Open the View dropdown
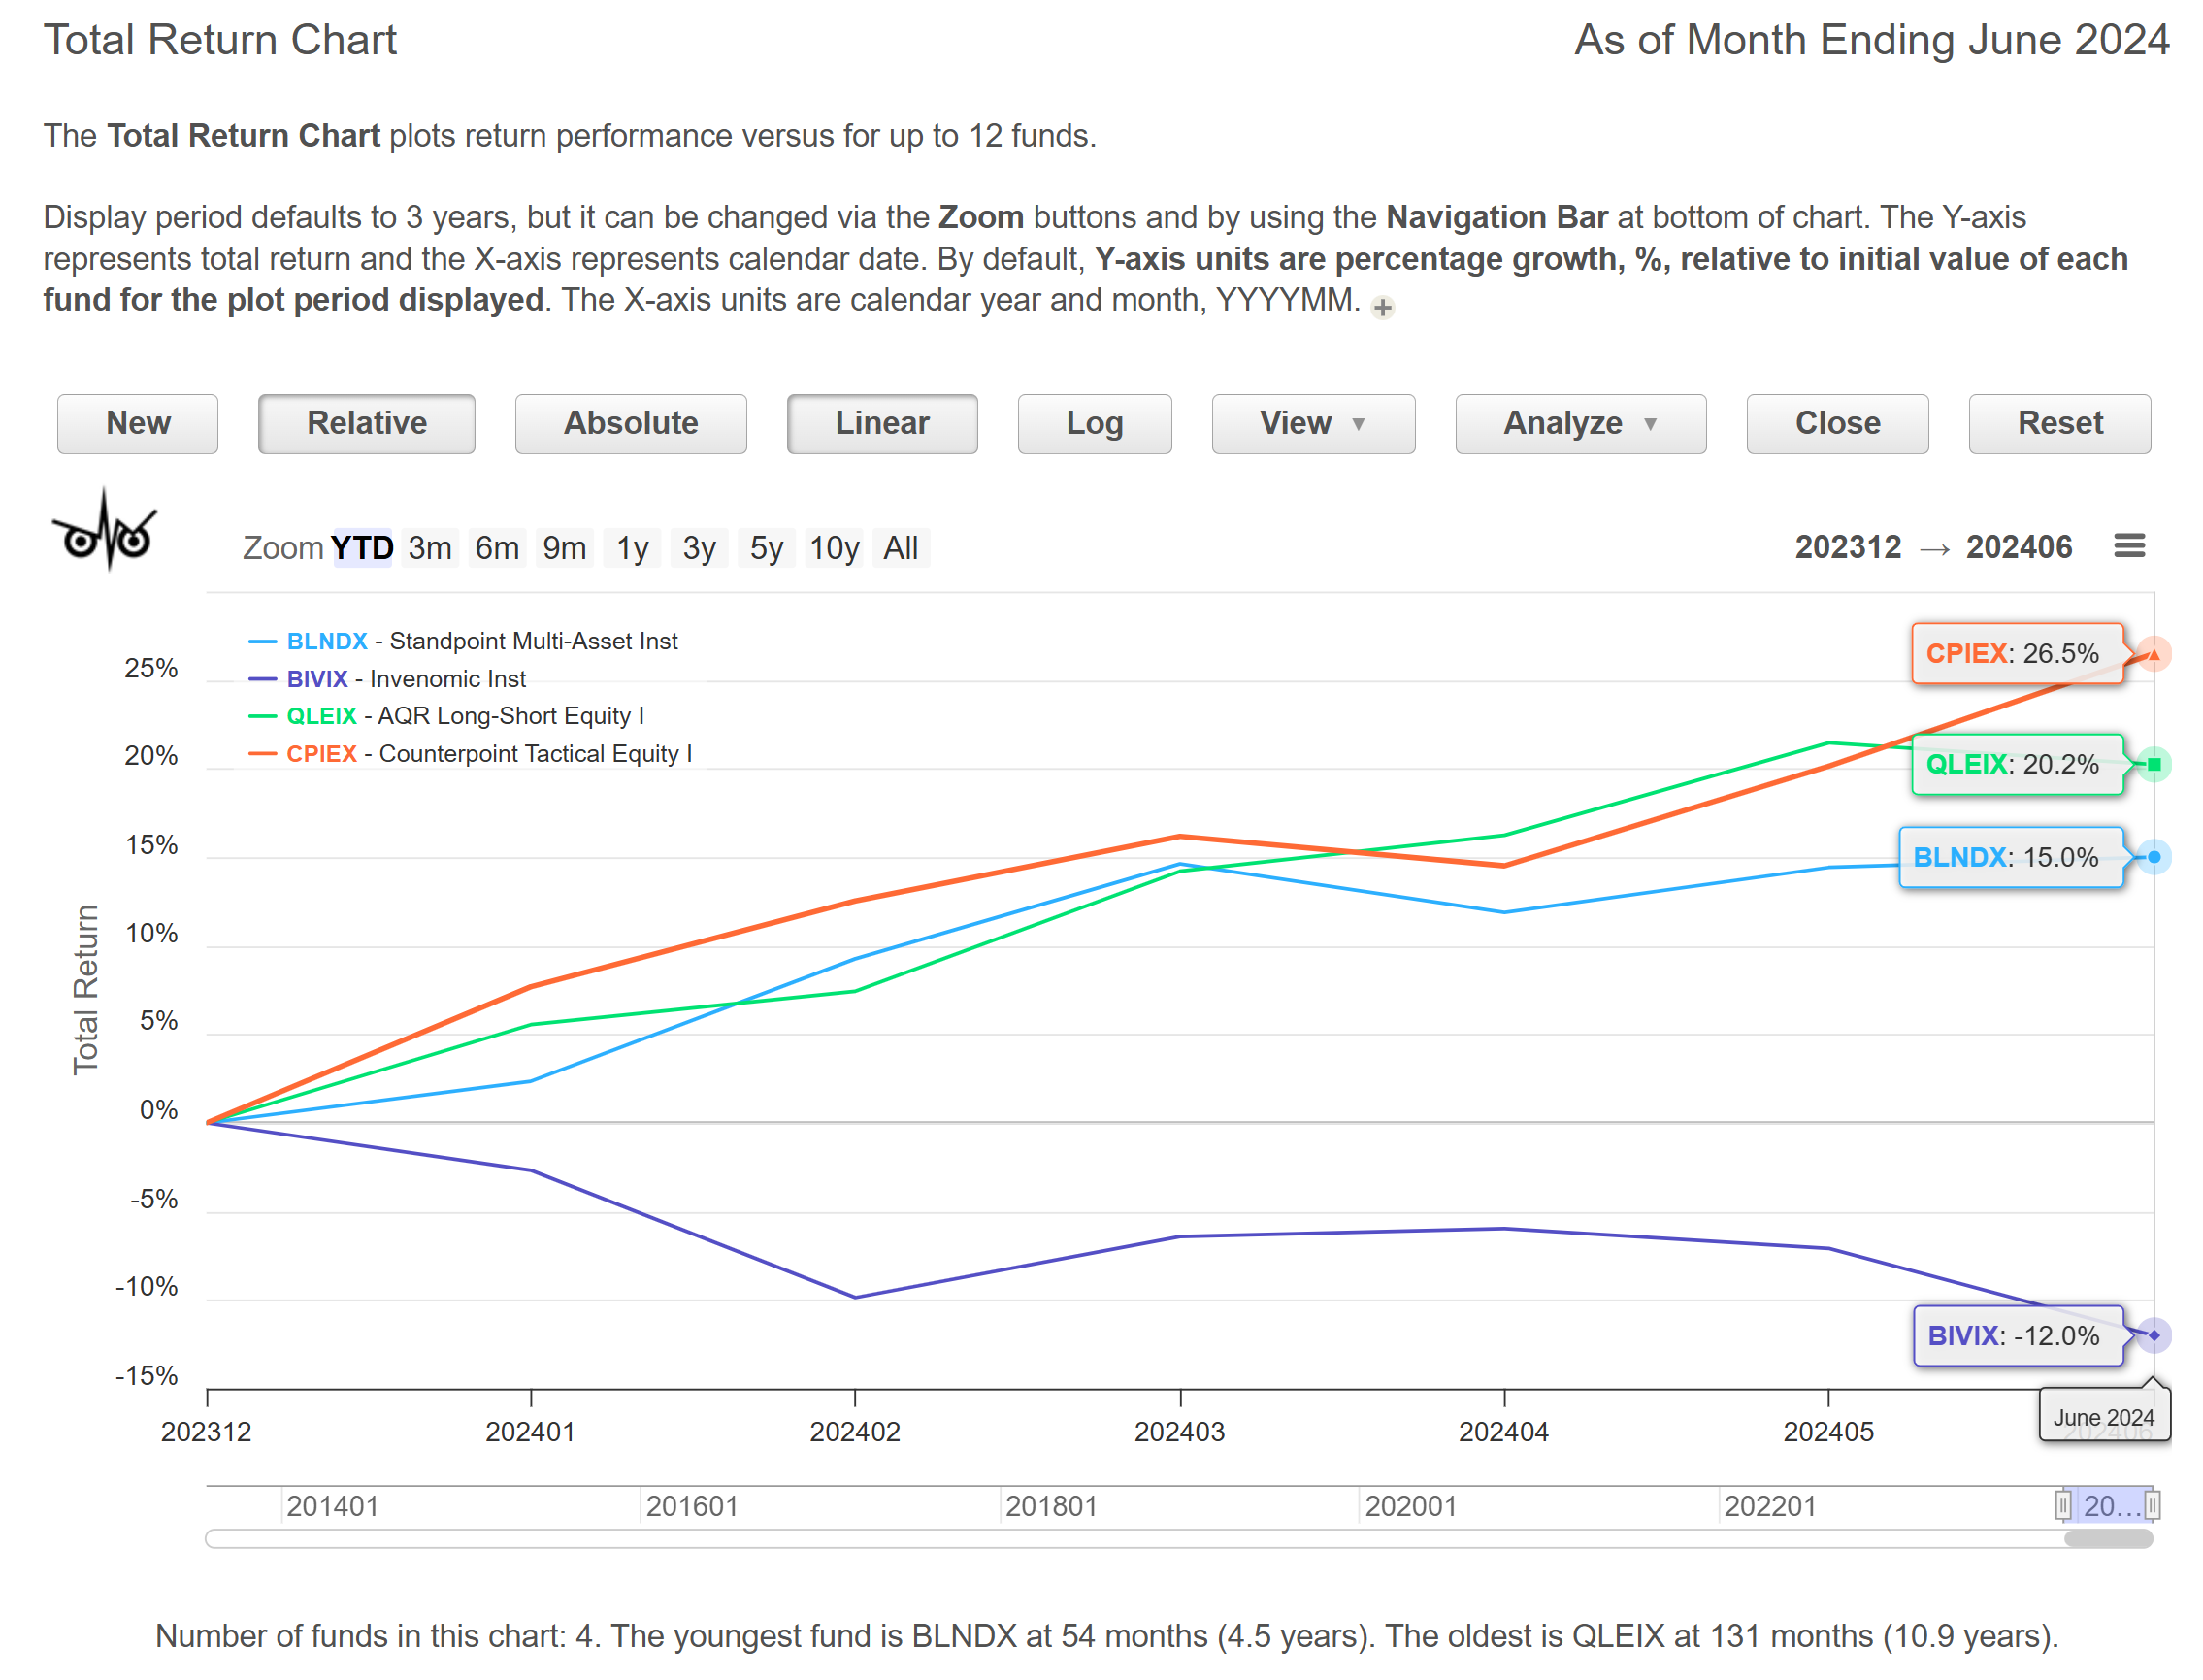This screenshot has width=2203, height=1680. [x=1313, y=423]
